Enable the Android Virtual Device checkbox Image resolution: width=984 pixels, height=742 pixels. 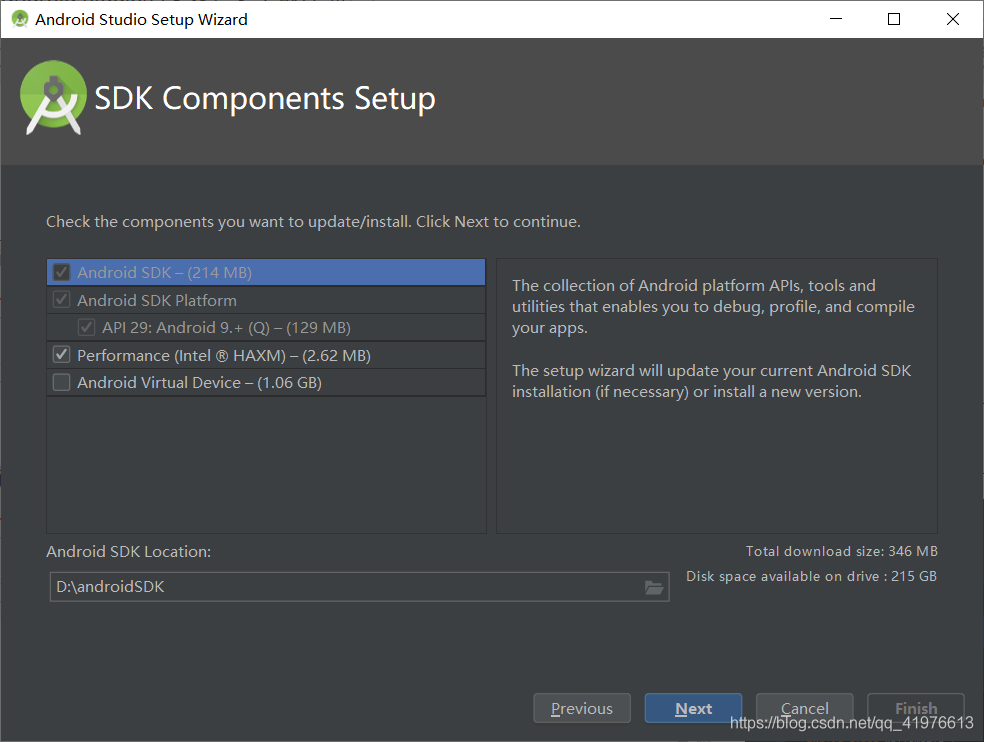tap(62, 382)
